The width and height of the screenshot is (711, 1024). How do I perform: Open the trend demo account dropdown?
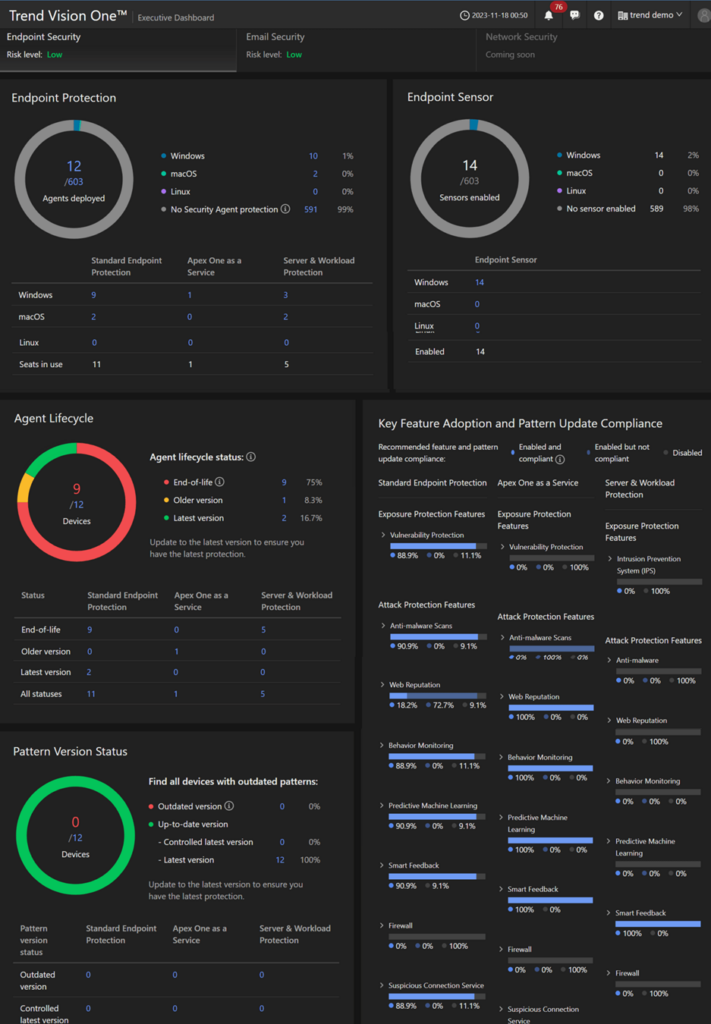(650, 15)
